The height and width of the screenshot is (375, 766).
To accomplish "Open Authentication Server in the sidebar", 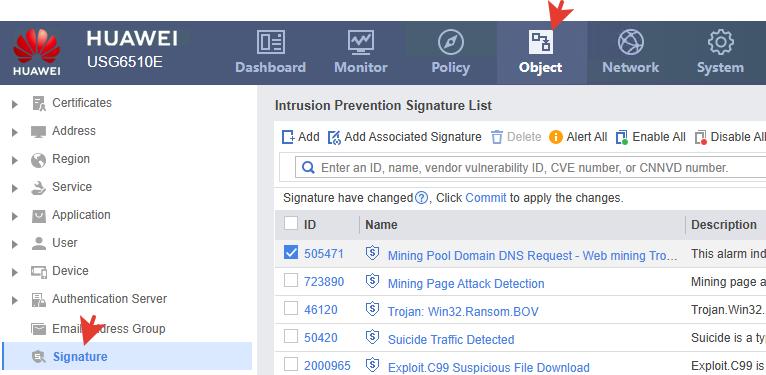I will pos(109,299).
